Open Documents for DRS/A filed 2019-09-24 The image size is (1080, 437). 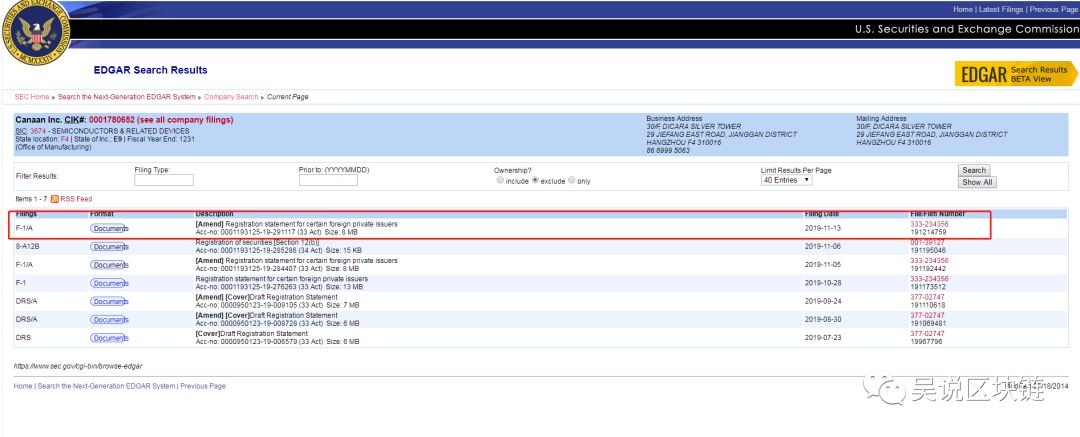click(109, 302)
